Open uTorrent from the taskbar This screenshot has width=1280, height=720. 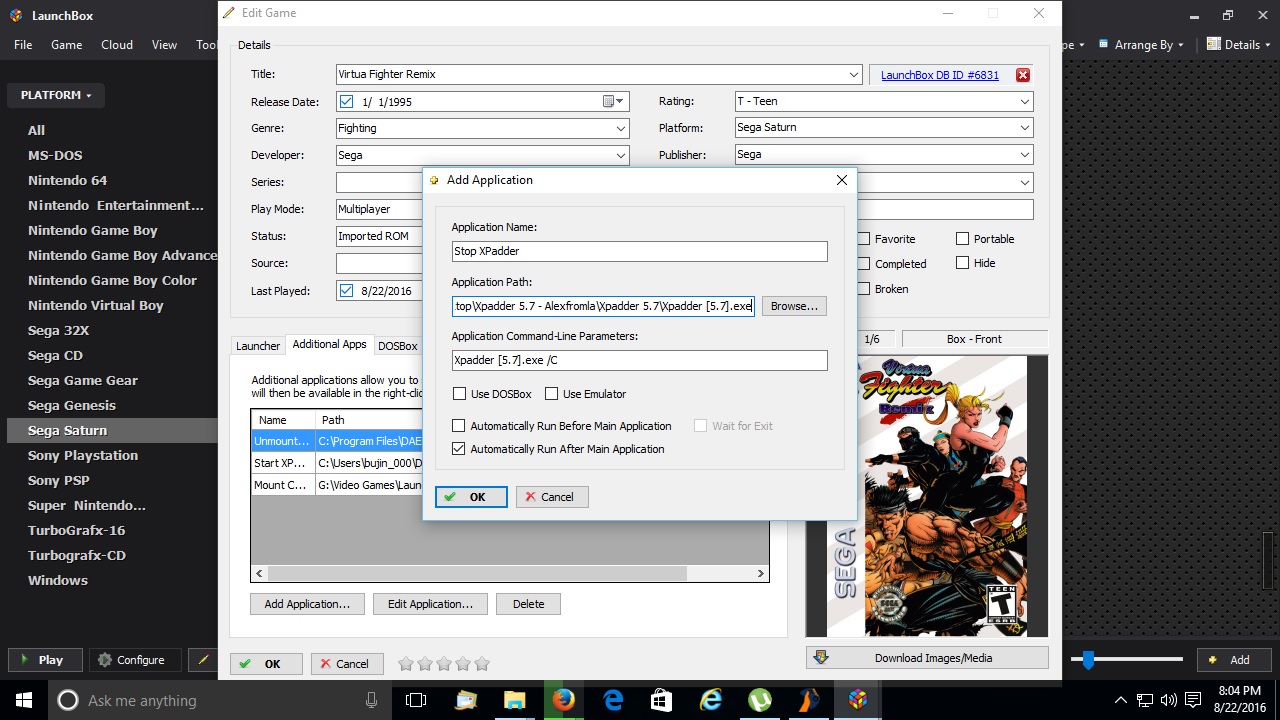[x=760, y=700]
